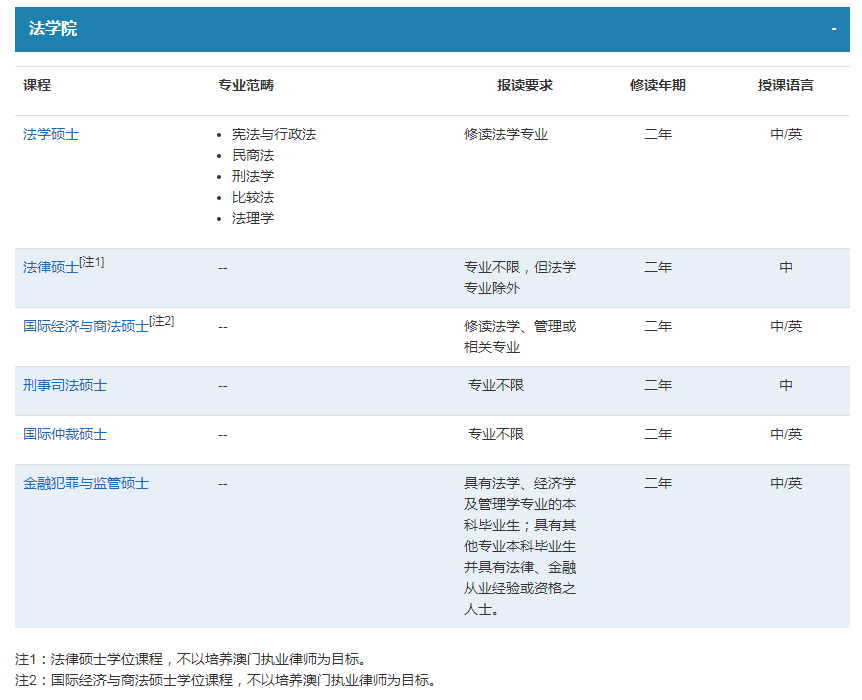Go to the 刑事司法硕士 course page
The image size is (862, 700).
coord(65,385)
